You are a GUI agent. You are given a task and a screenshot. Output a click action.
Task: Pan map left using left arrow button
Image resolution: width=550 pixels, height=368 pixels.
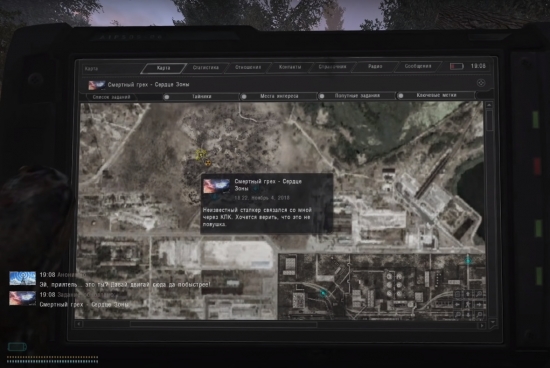(x=457, y=305)
